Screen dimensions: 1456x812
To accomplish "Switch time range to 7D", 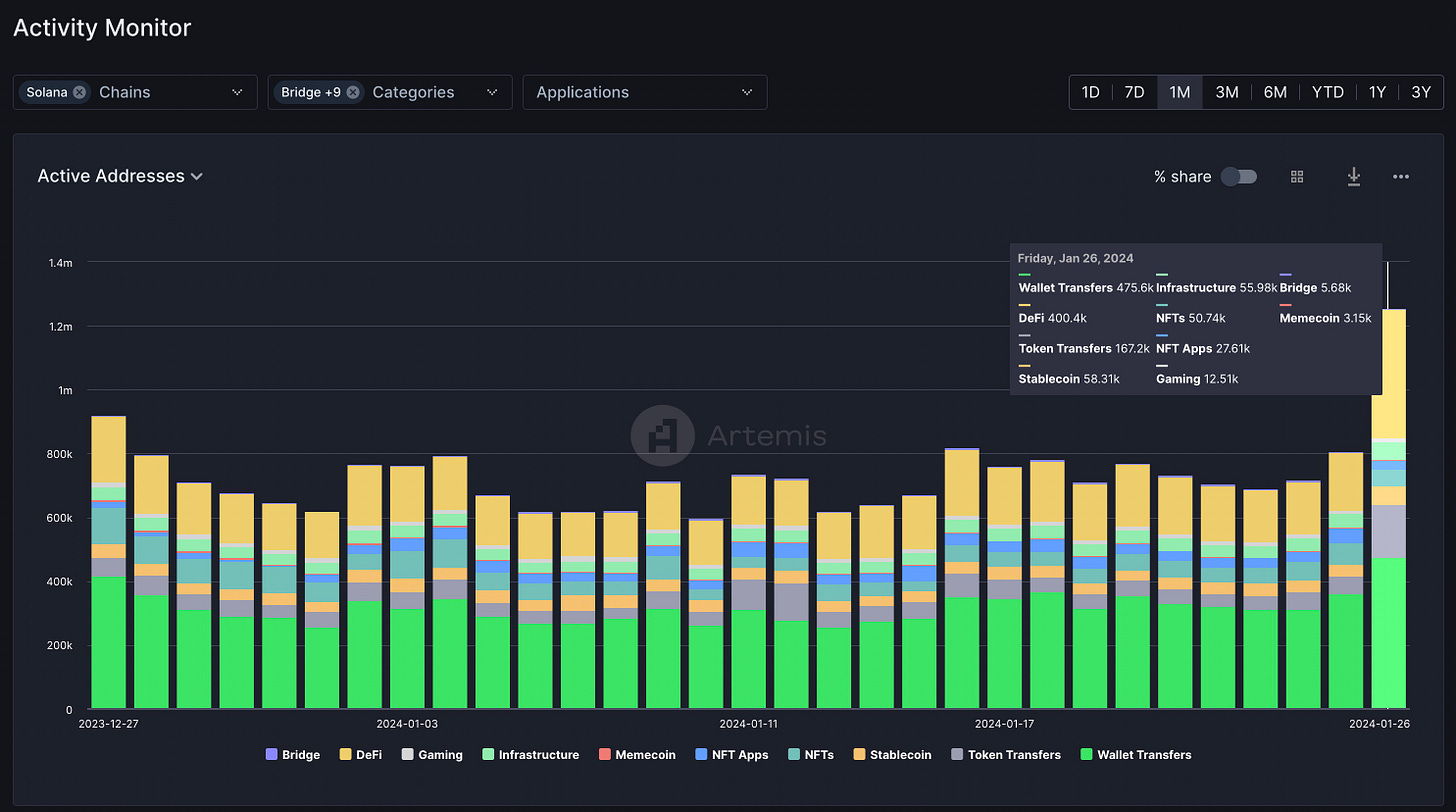I will 1134,92.
